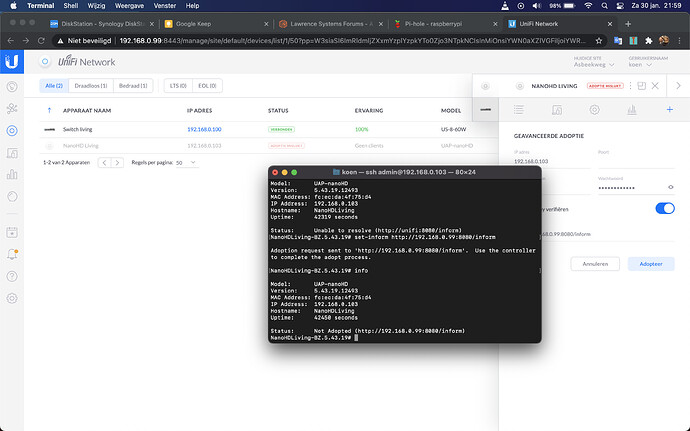Toggle the SSH key verification switch
Image resolution: width=690 pixels, height=431 pixels.
coord(665,208)
